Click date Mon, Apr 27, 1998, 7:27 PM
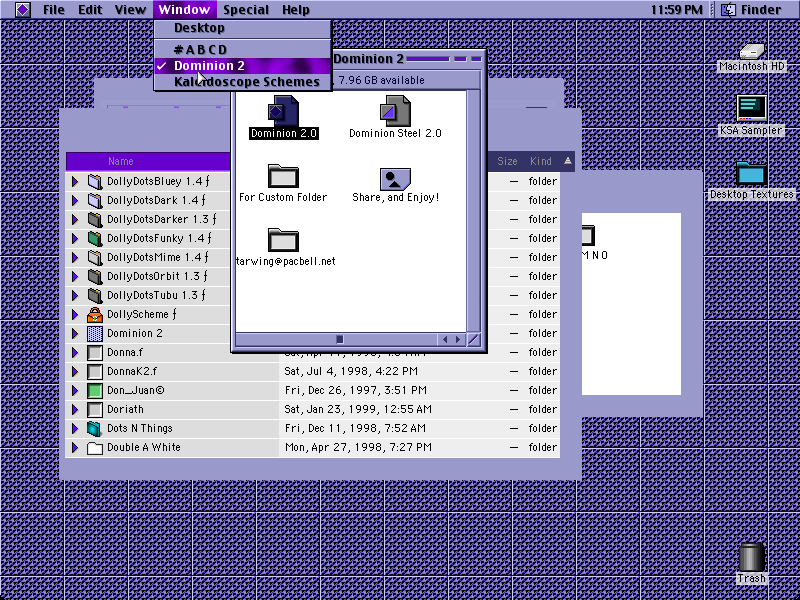 [x=358, y=447]
